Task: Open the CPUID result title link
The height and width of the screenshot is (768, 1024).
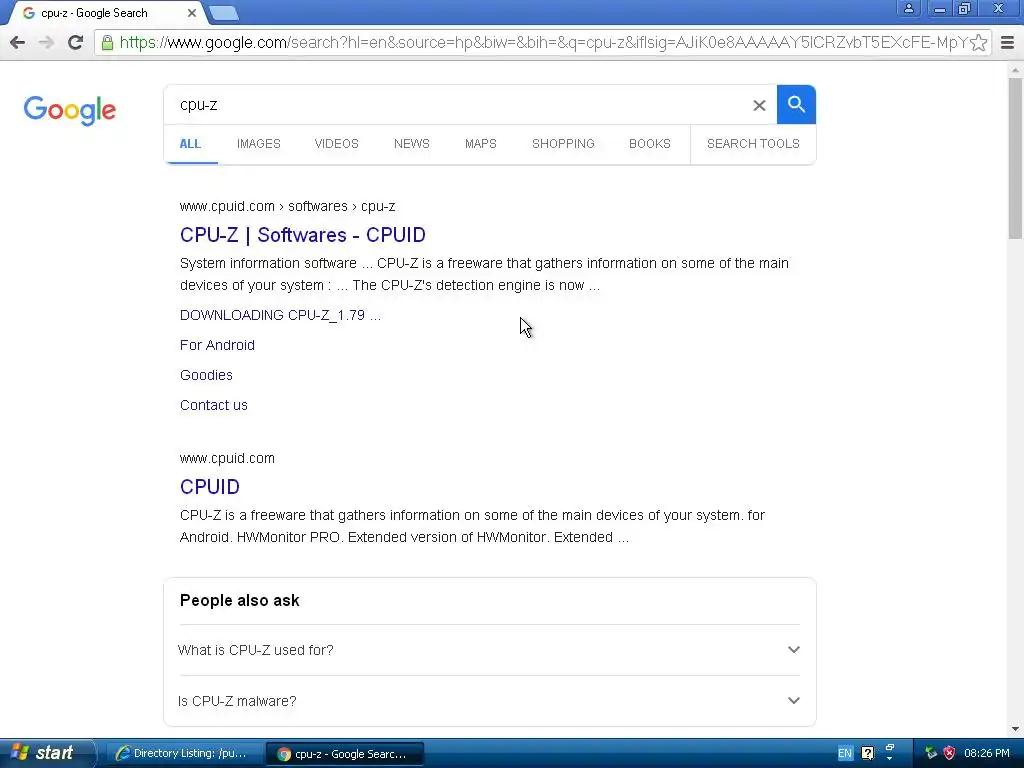Action: tap(210, 487)
